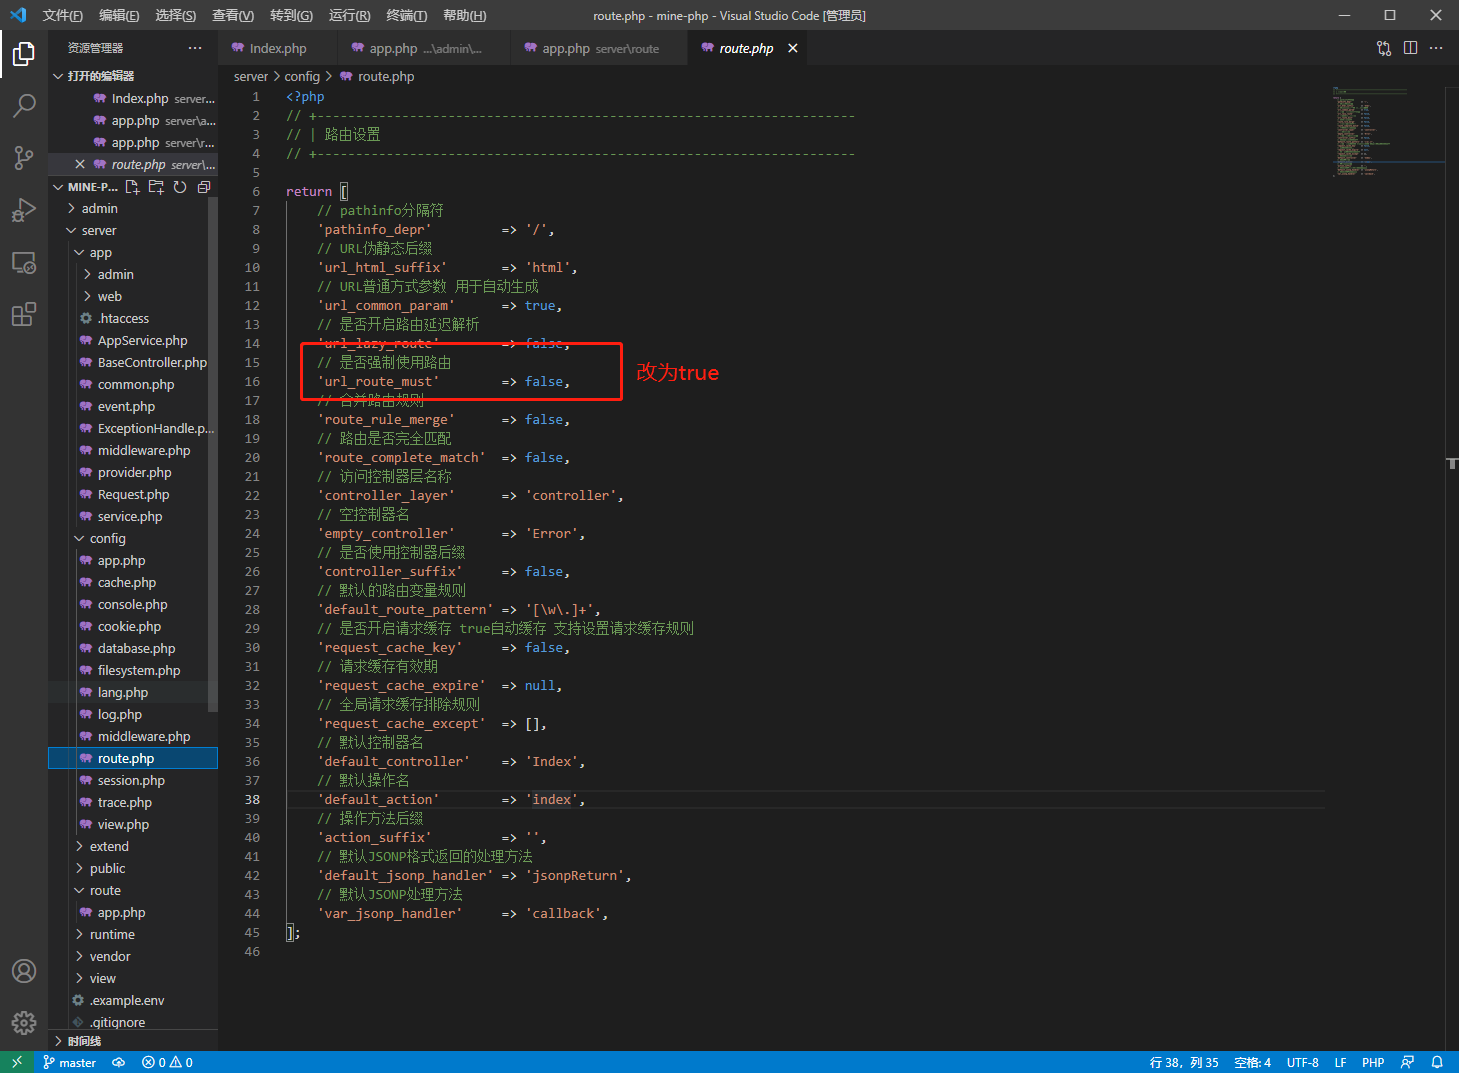Open the Remote Explorer icon
The width and height of the screenshot is (1459, 1073).
click(x=24, y=263)
